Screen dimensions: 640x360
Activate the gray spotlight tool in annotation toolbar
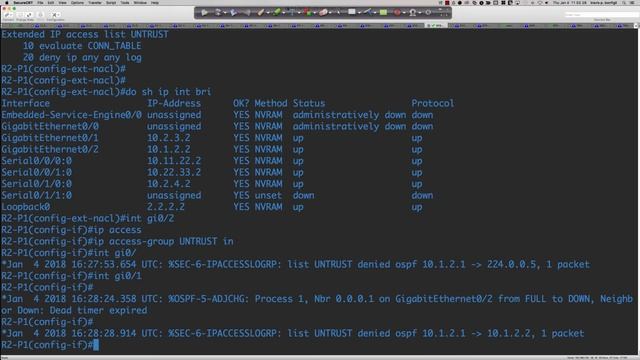pyautogui.click(x=246, y=13)
